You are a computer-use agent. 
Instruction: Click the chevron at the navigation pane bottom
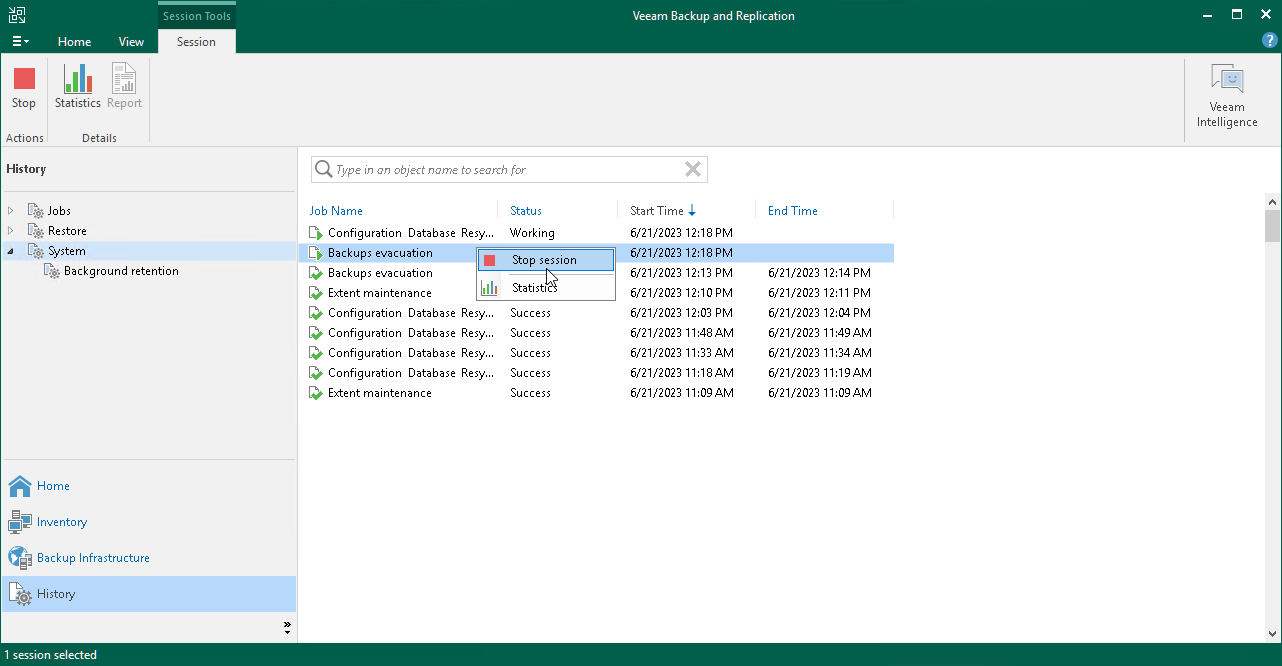tap(288, 627)
